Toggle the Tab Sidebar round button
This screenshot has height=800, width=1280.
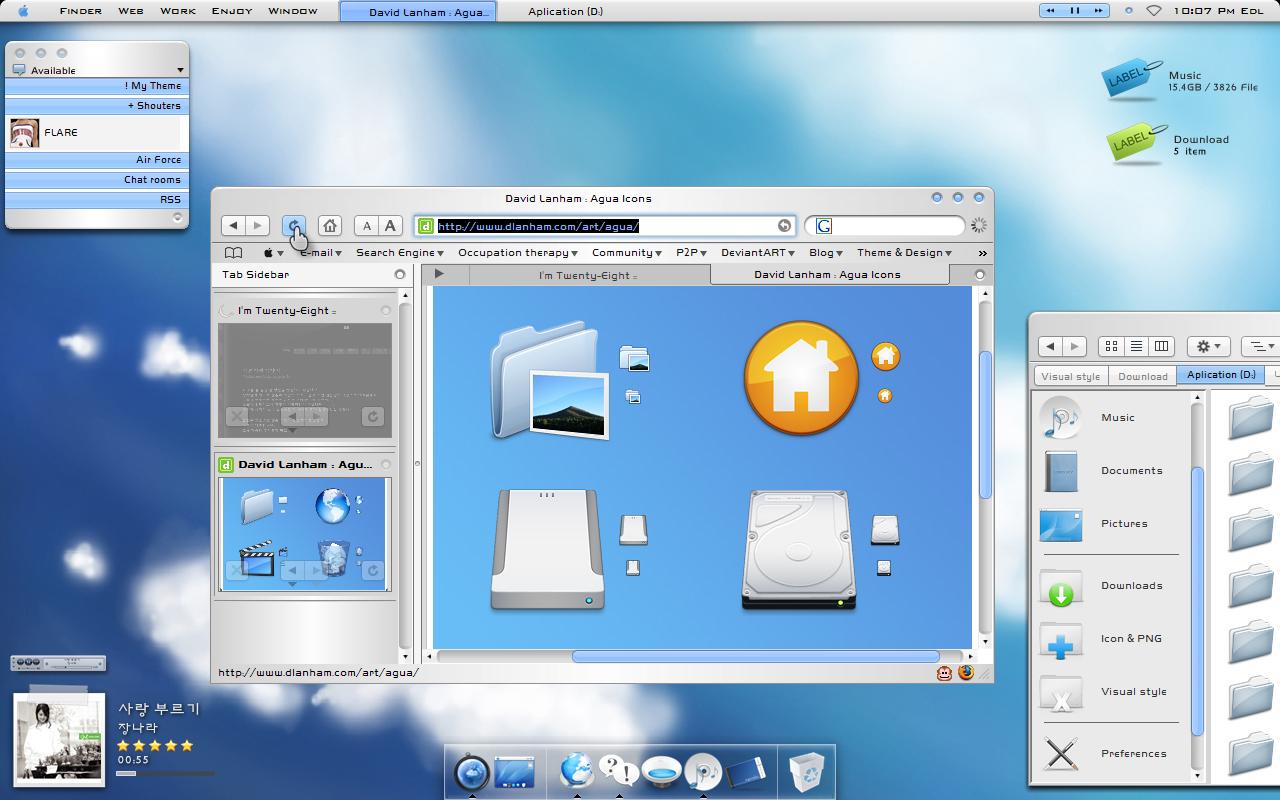click(400, 274)
